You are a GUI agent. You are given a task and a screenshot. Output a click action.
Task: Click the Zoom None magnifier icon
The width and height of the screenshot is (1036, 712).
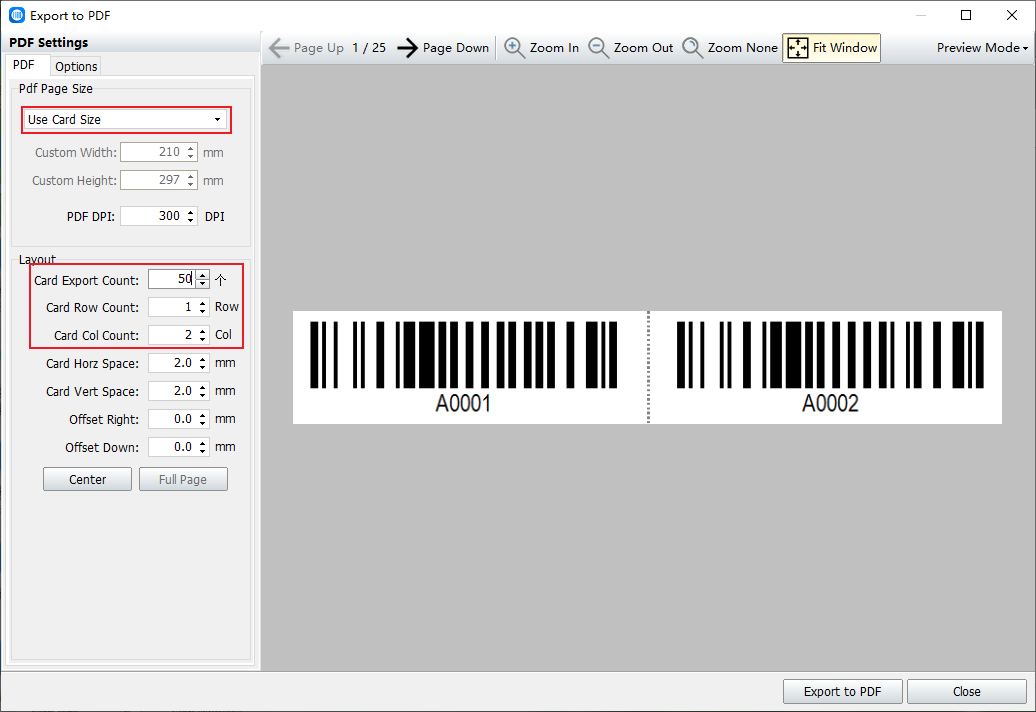[692, 48]
